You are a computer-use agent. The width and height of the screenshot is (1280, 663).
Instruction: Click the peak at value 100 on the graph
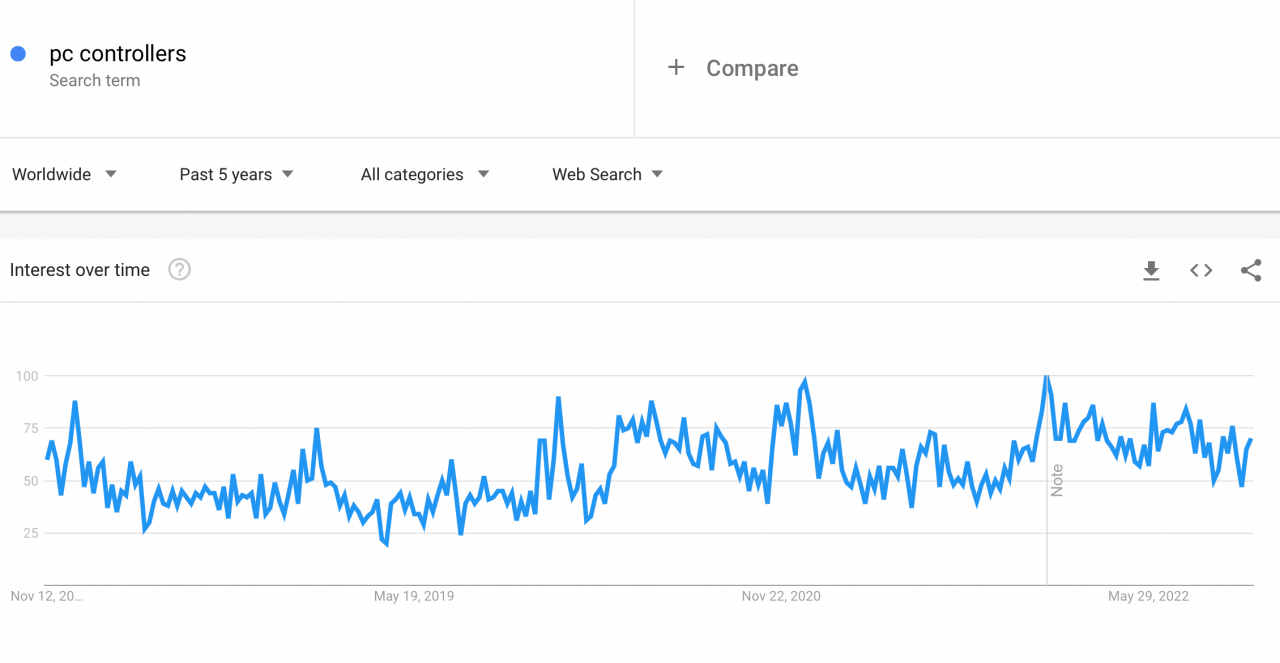pos(1047,376)
